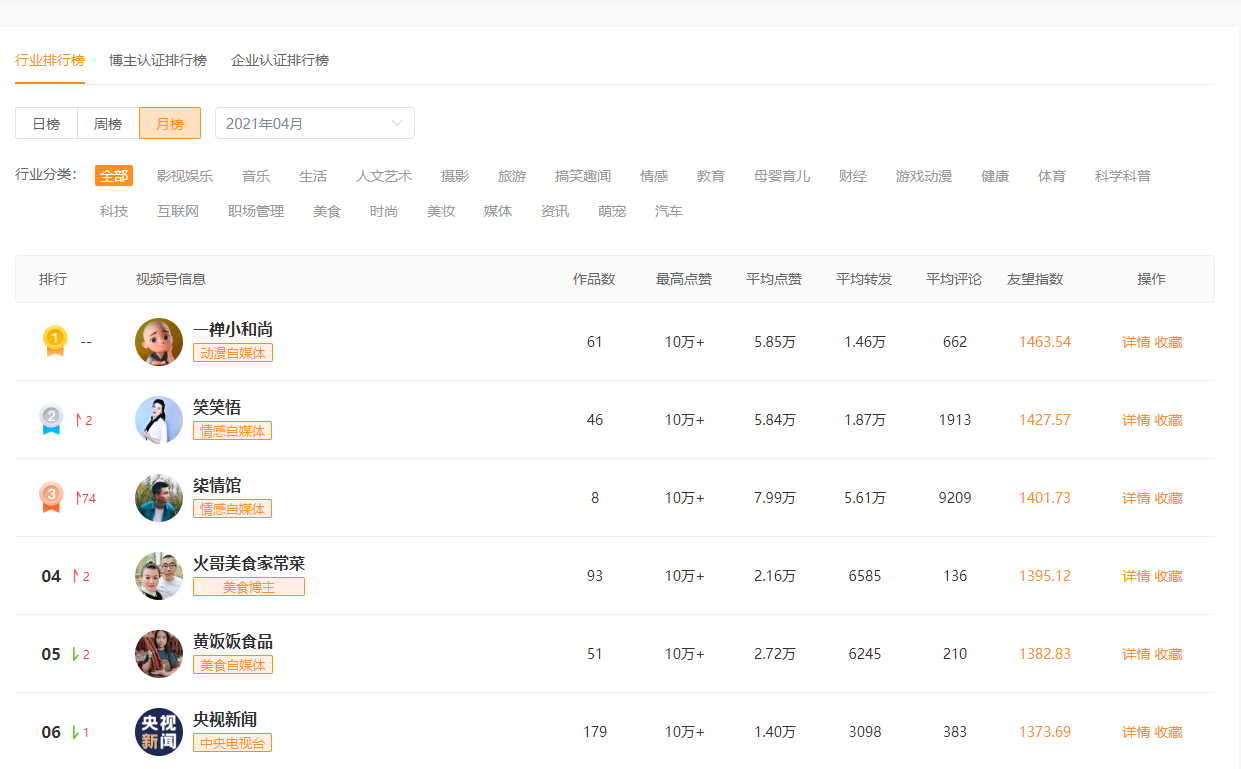
Task: Click red up-arrow rank change beside 梁情馆
Action: click(x=85, y=498)
